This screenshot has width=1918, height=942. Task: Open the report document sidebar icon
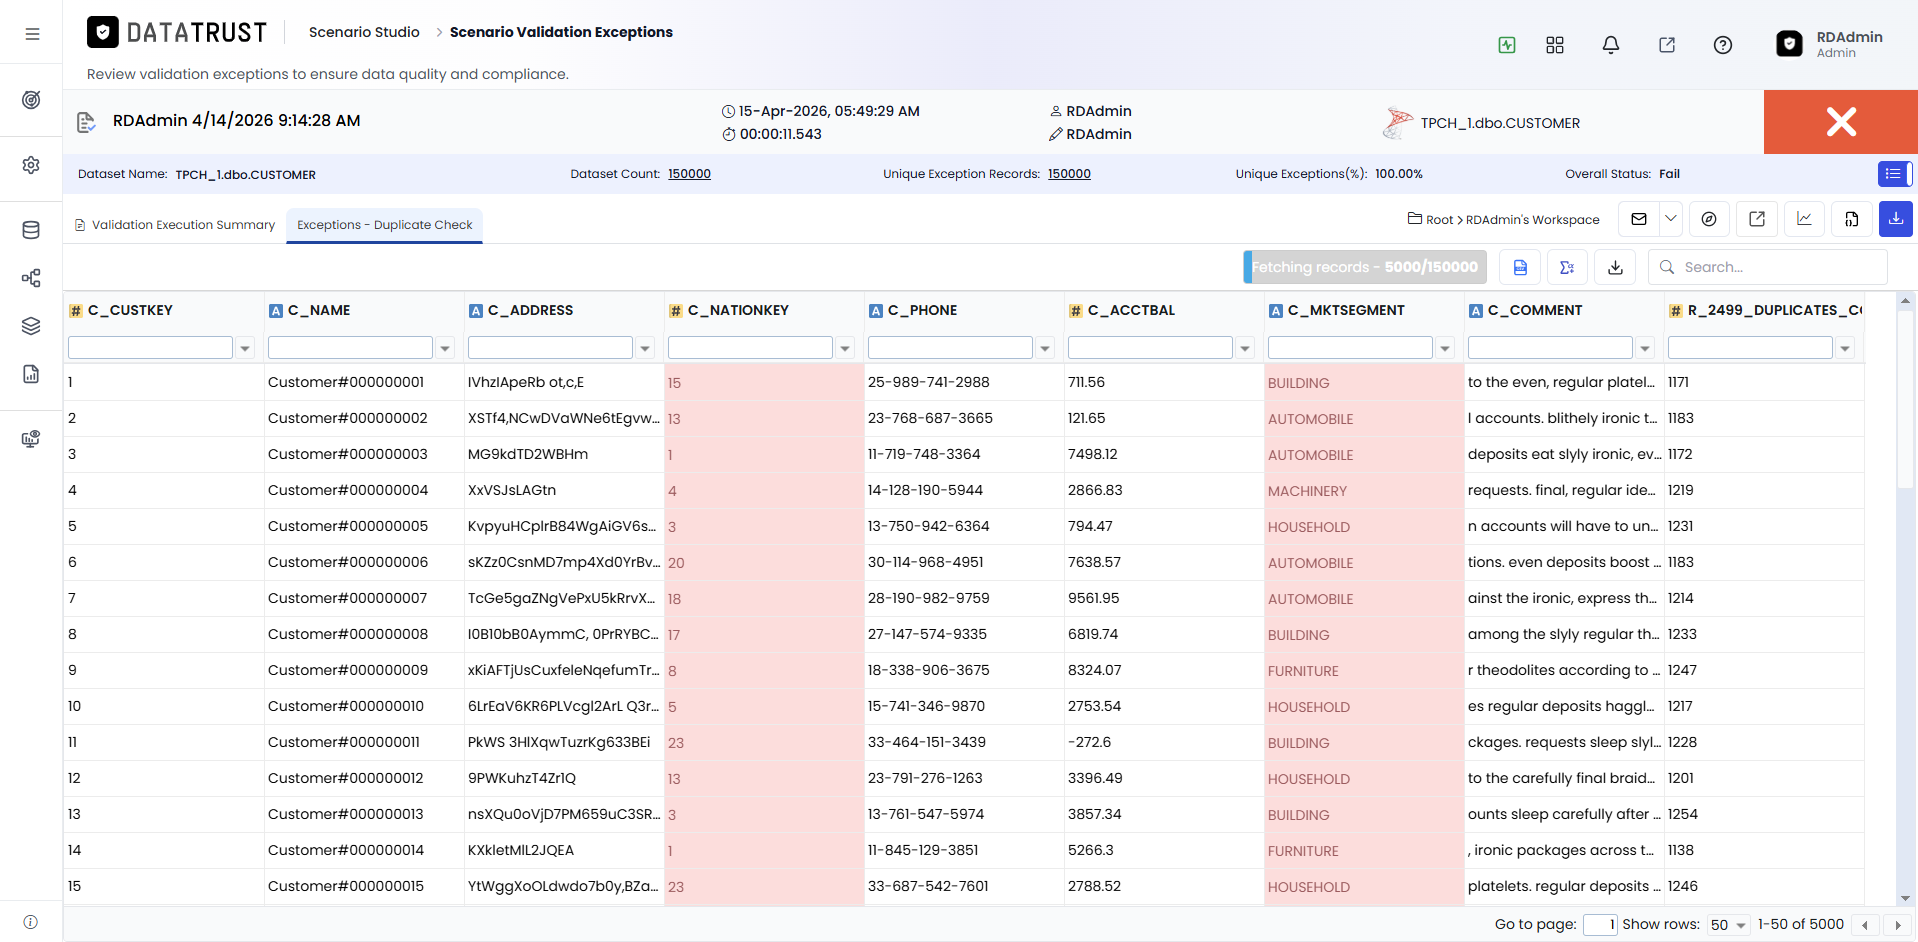click(x=32, y=374)
